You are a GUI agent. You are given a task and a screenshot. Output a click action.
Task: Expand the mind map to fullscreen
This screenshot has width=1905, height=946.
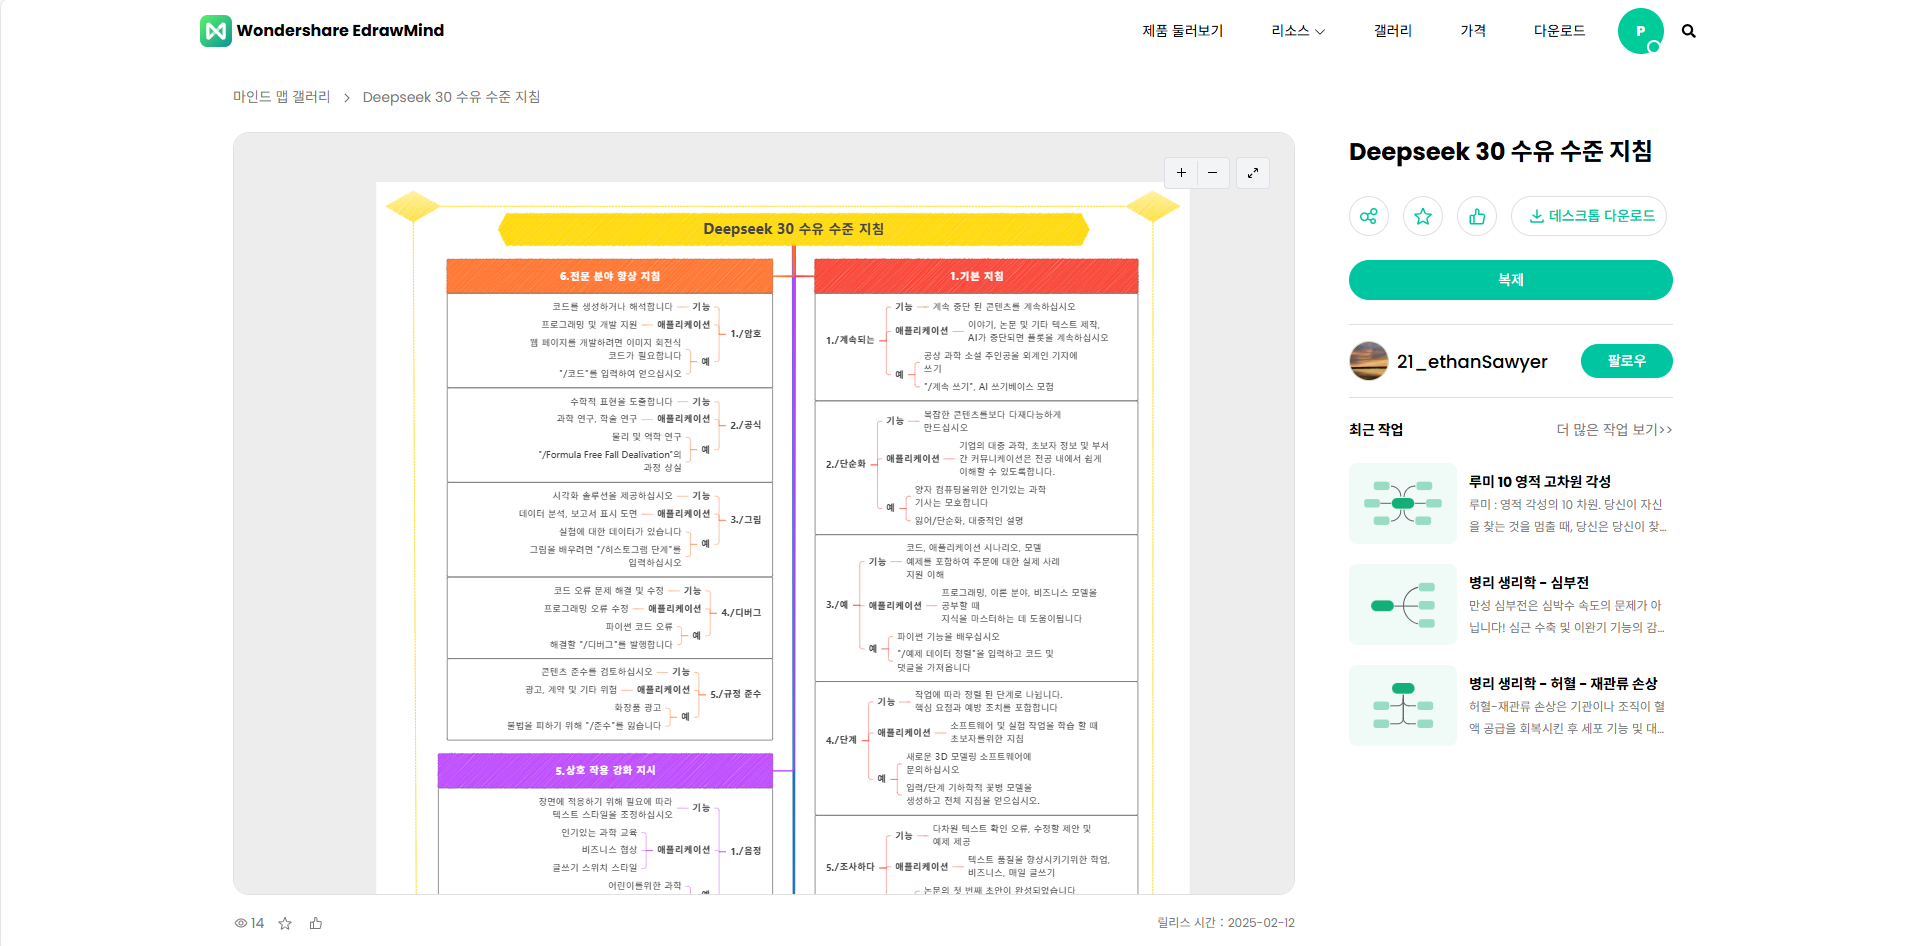click(1253, 173)
